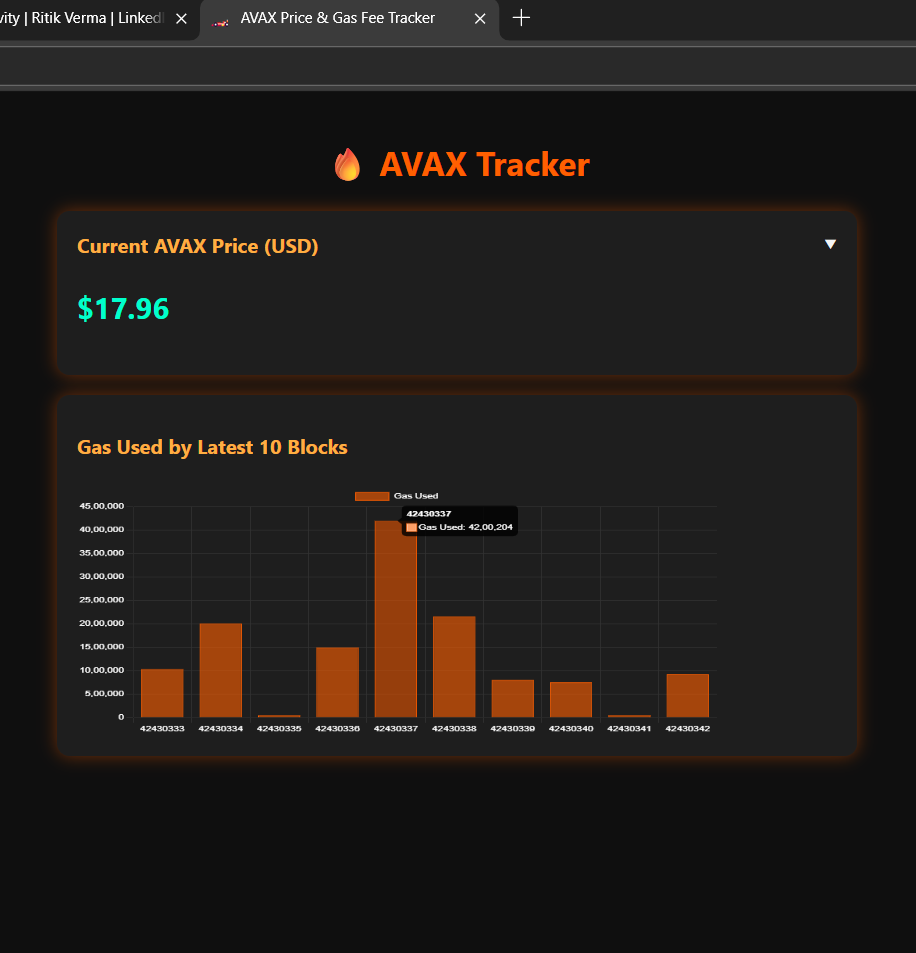Screen dimensions: 916x953
Task: Close the AVAX Price & Gas Fee Tracker tab
Action: coord(480,19)
